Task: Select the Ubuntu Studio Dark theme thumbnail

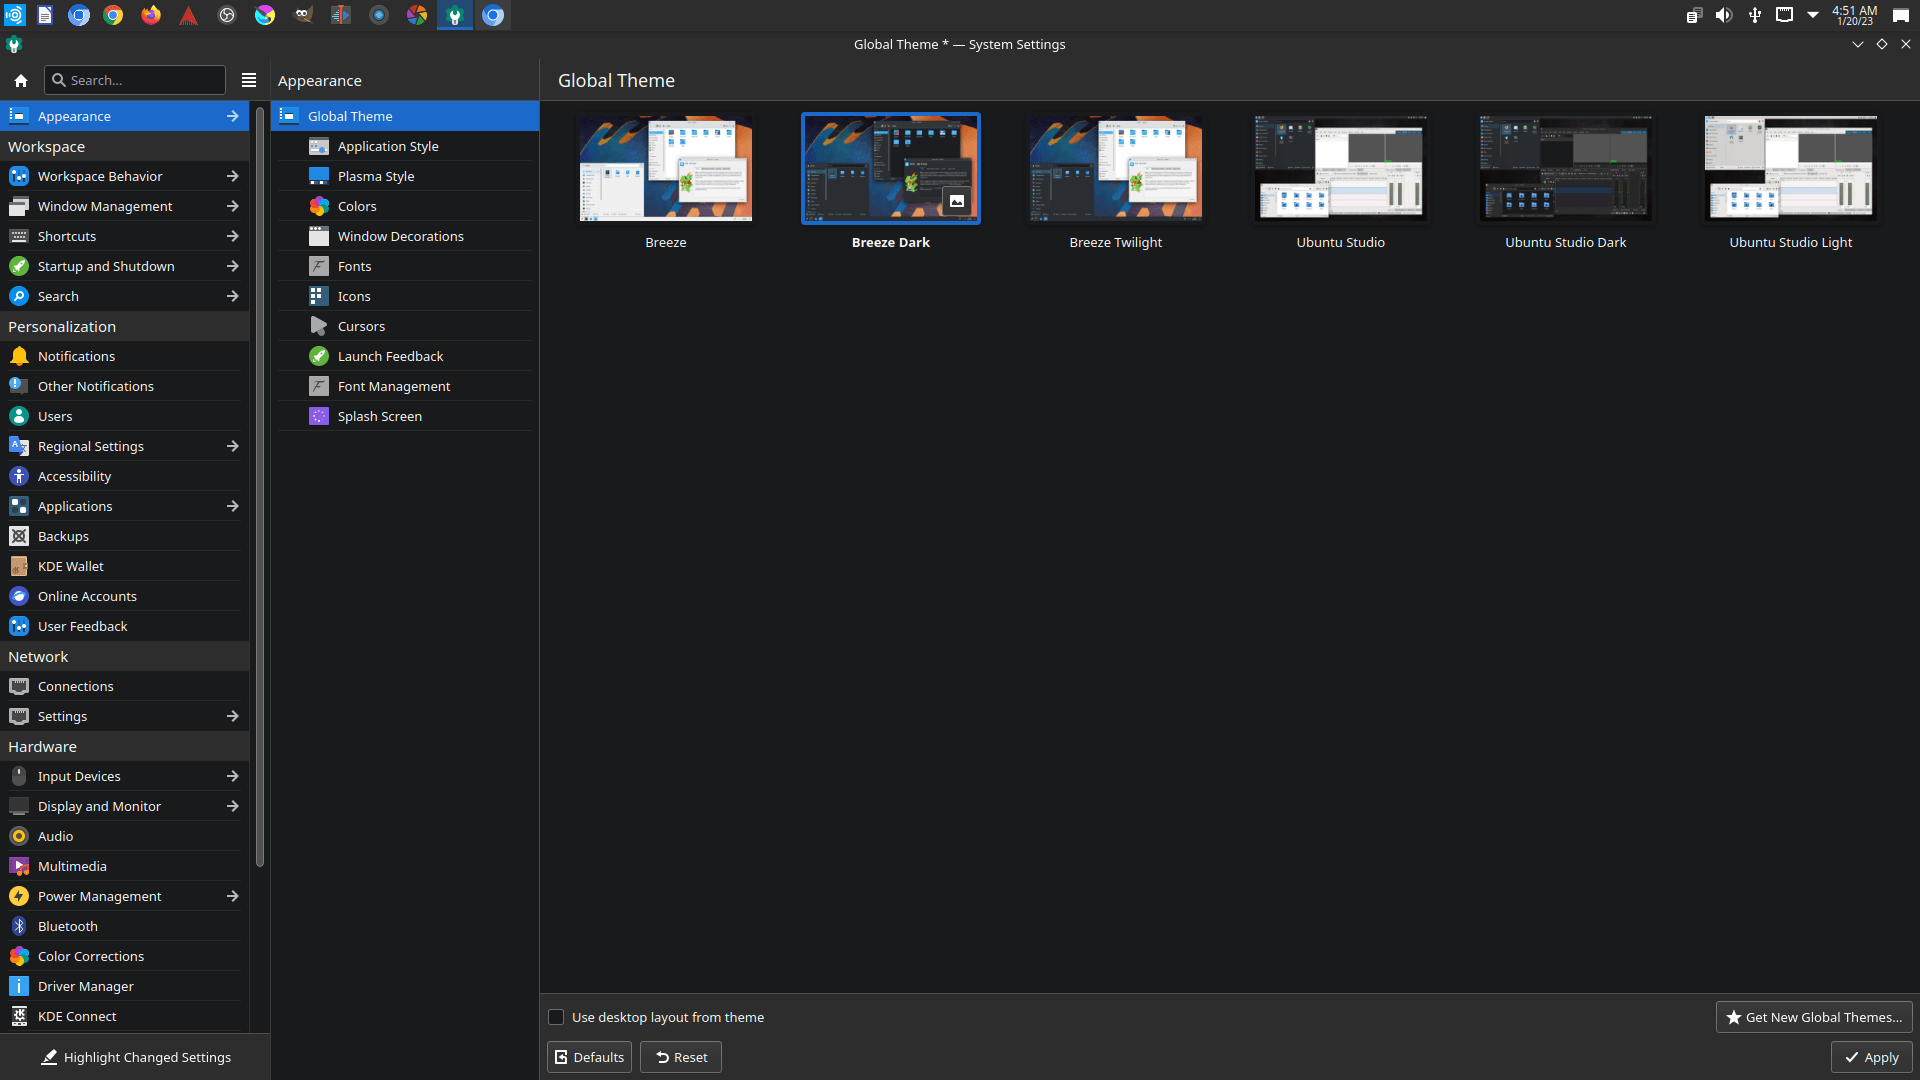Action: click(1565, 168)
